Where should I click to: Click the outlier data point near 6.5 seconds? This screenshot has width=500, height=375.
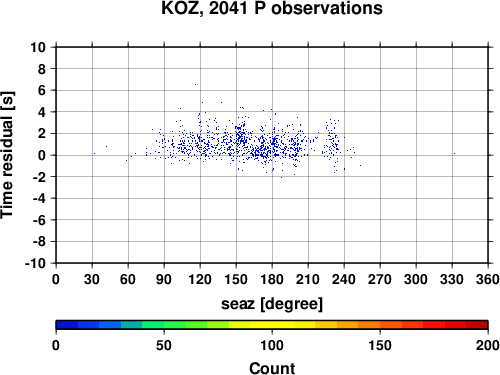coord(195,85)
